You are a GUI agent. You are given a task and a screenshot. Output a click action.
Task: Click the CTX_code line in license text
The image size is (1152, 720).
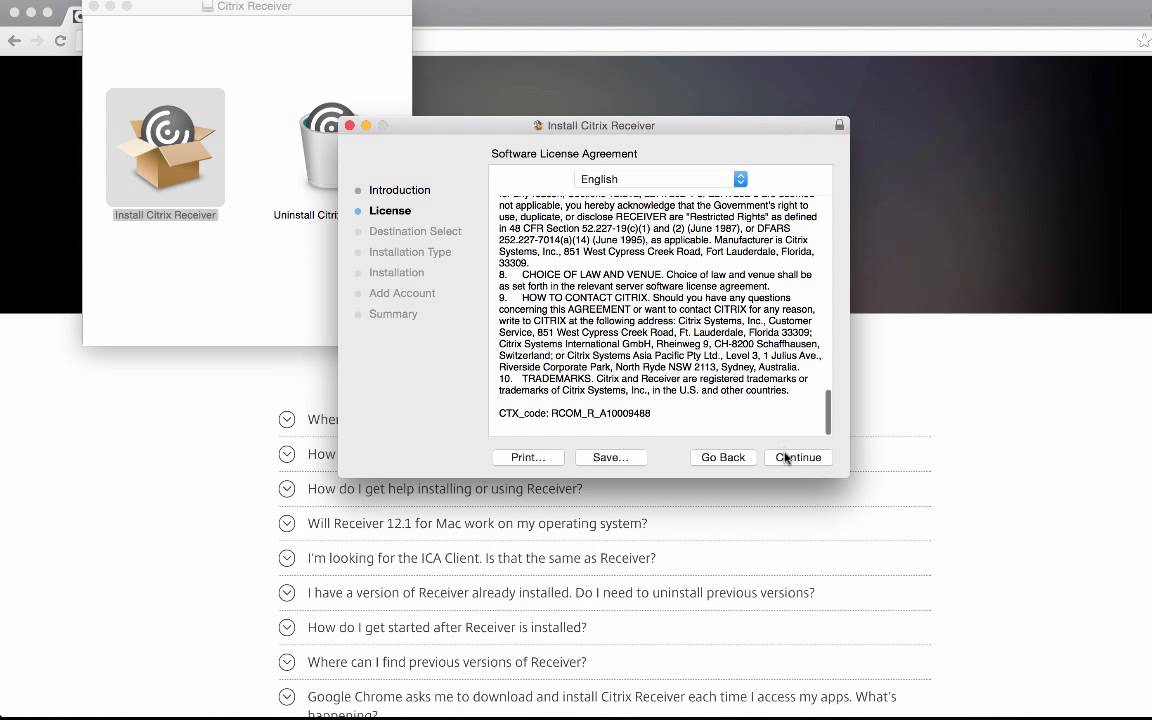click(x=575, y=413)
